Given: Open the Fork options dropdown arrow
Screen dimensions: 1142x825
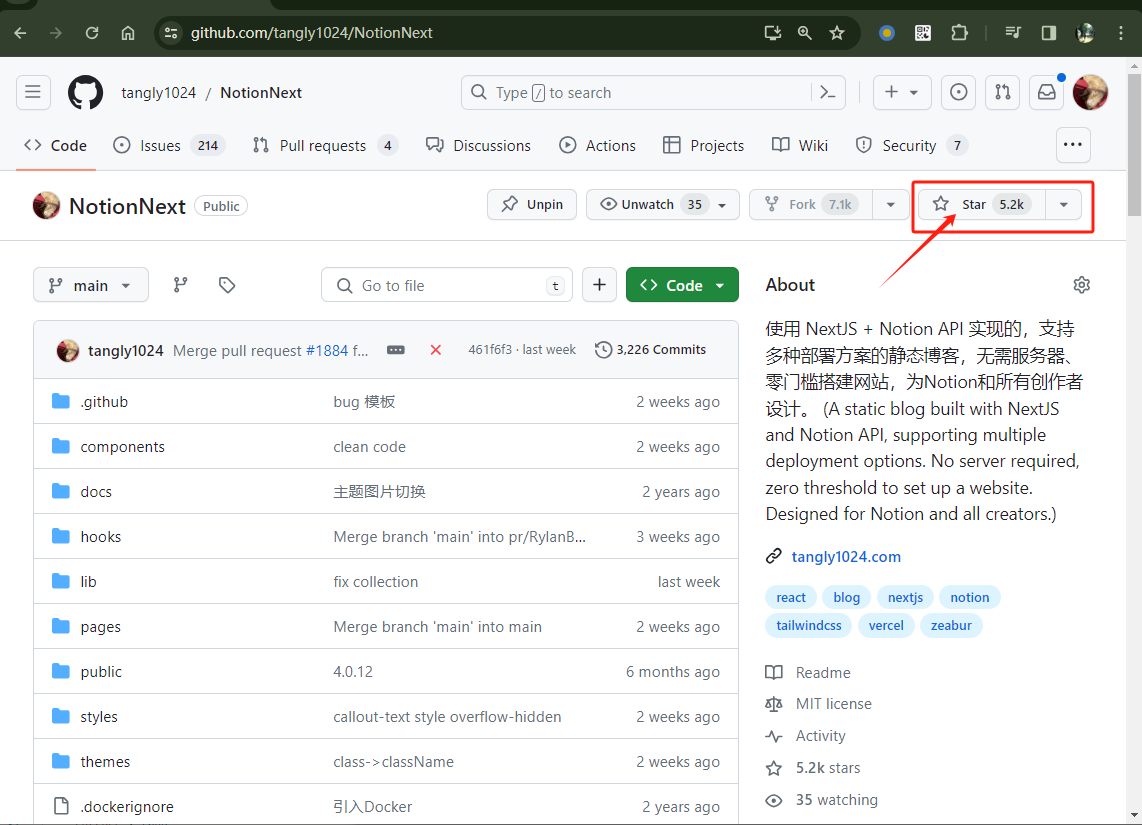Looking at the screenshot, I should click(x=891, y=205).
